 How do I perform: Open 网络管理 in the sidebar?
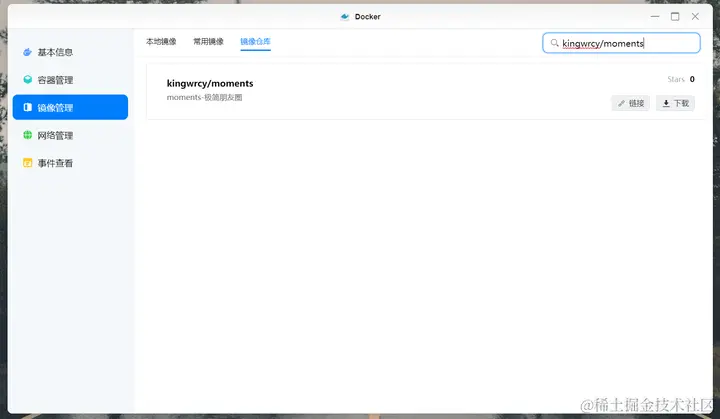tap(70, 135)
